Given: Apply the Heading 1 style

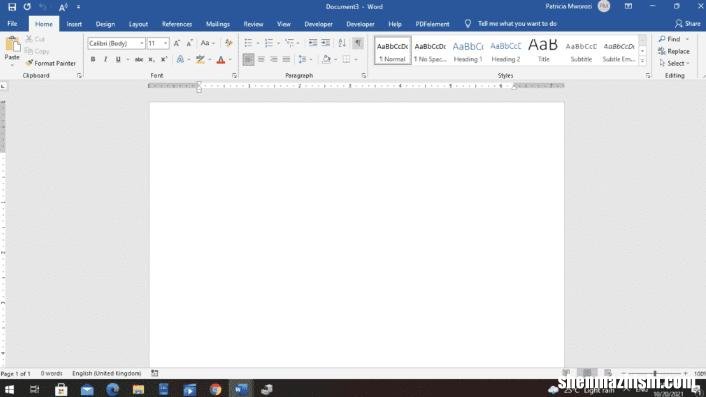Looking at the screenshot, I should [468, 50].
